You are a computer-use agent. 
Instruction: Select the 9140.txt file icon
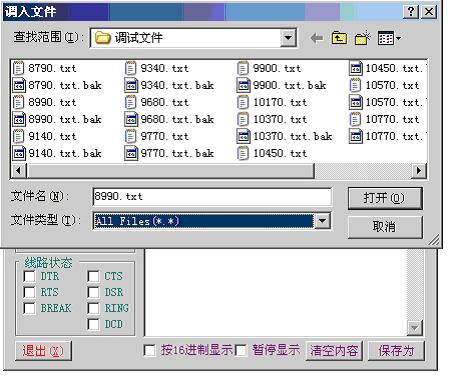pyautogui.click(x=18, y=137)
